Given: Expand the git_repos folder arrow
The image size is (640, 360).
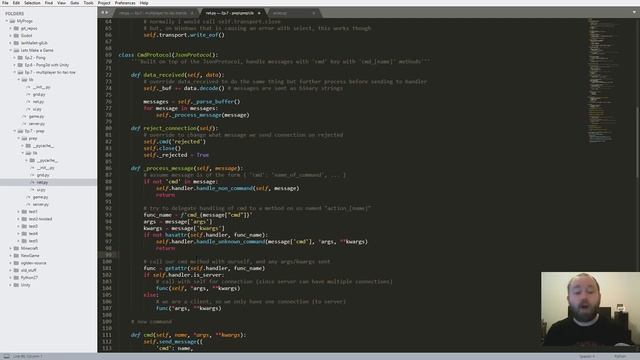Looking at the screenshot, I should [x=11, y=28].
